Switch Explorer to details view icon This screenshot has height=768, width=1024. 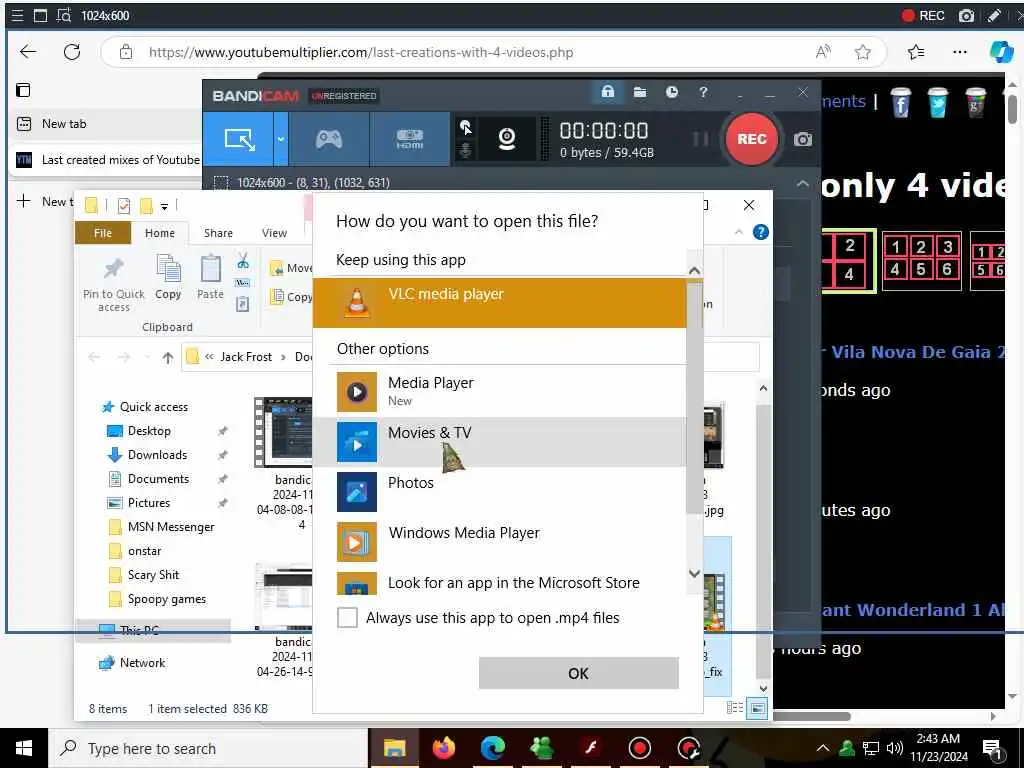click(x=735, y=708)
